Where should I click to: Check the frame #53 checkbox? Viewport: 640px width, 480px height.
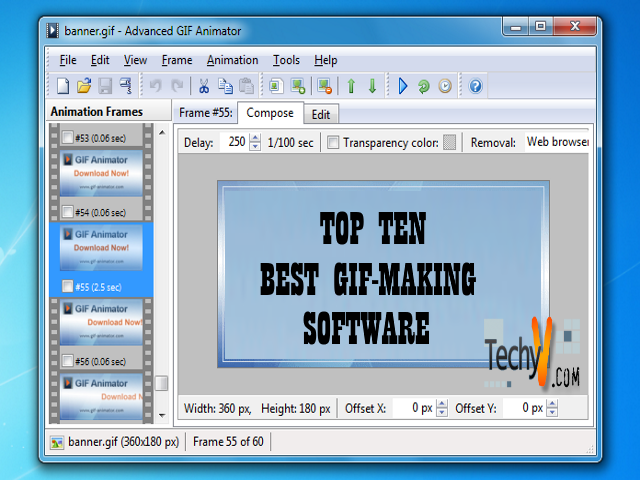coord(67,138)
